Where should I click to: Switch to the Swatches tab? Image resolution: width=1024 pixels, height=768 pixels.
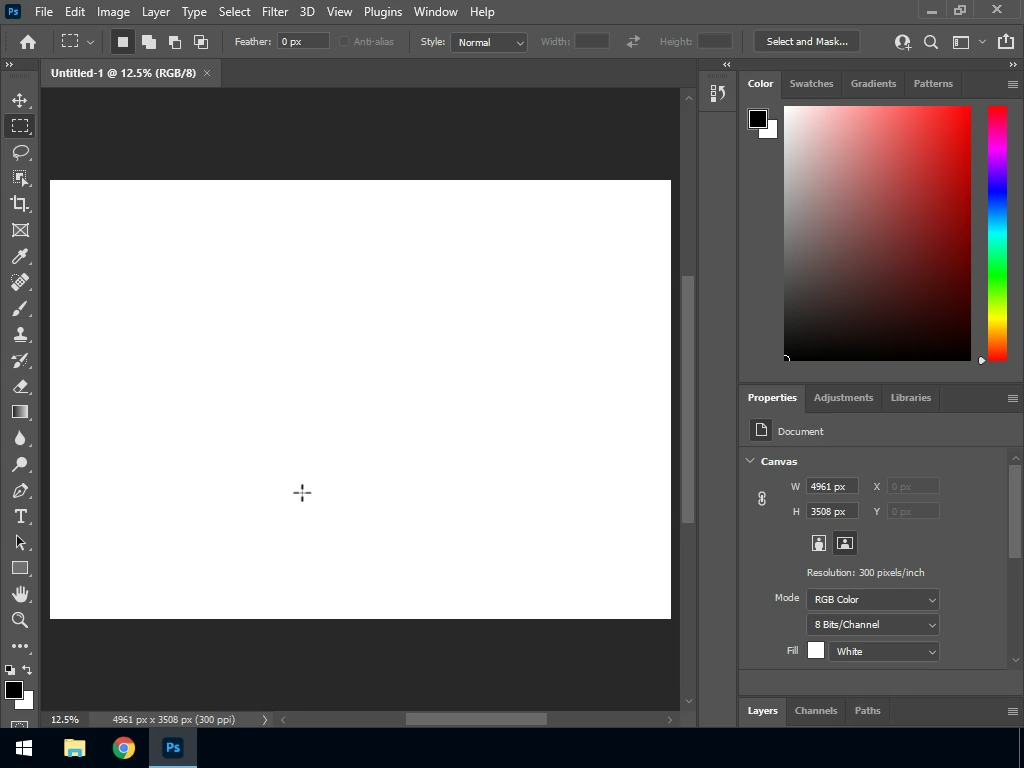tap(811, 84)
